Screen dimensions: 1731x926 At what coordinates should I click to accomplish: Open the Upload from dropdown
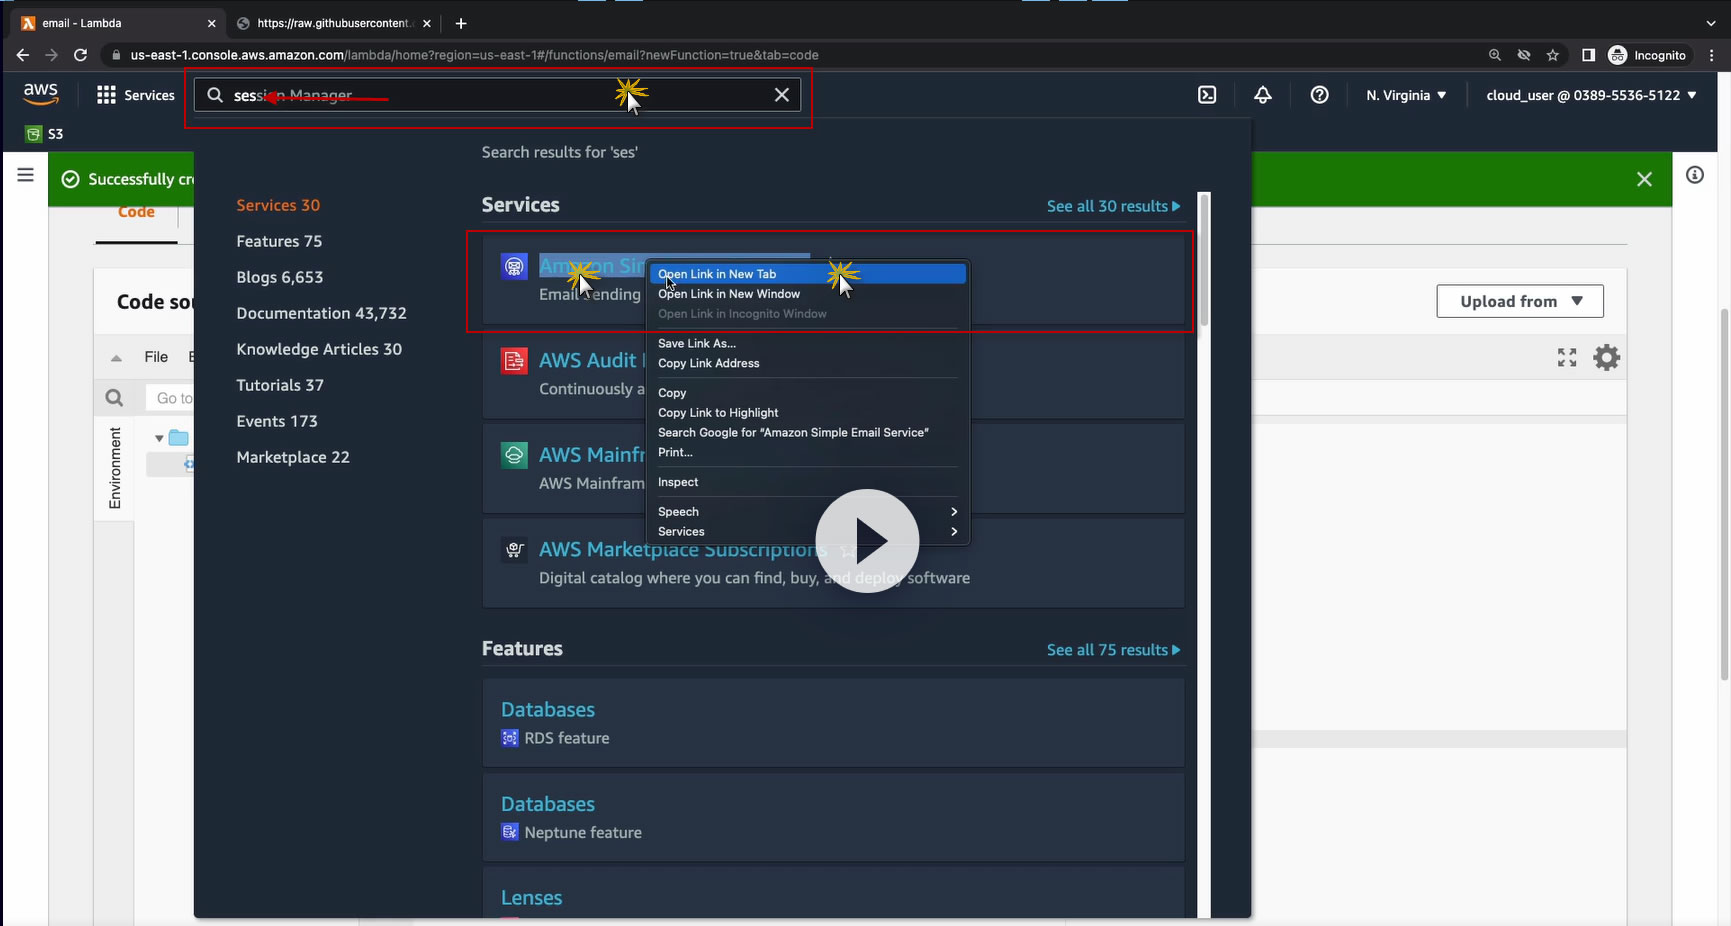pos(1520,301)
